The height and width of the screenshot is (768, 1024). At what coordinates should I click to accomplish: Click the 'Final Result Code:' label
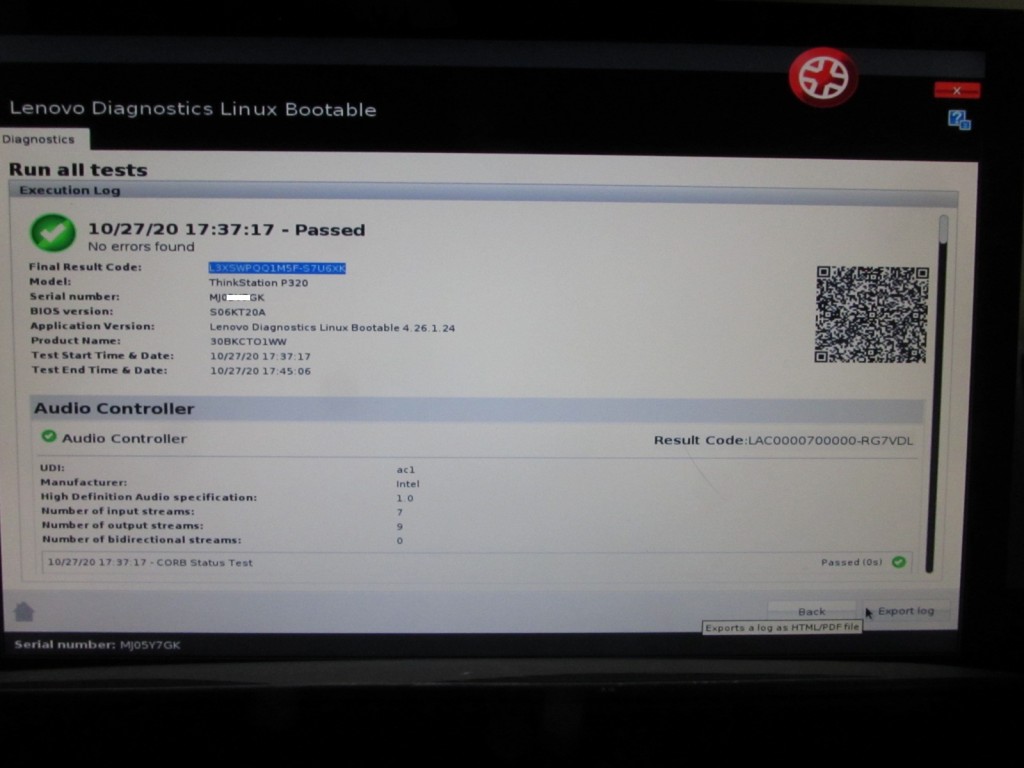click(x=85, y=266)
